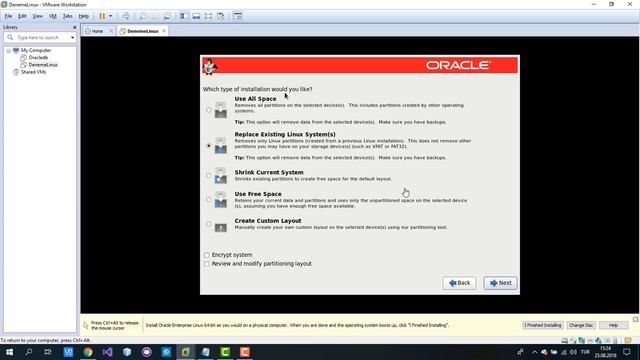640x360 pixels.
Task: Show hidden system tray icons
Action: 534,352
